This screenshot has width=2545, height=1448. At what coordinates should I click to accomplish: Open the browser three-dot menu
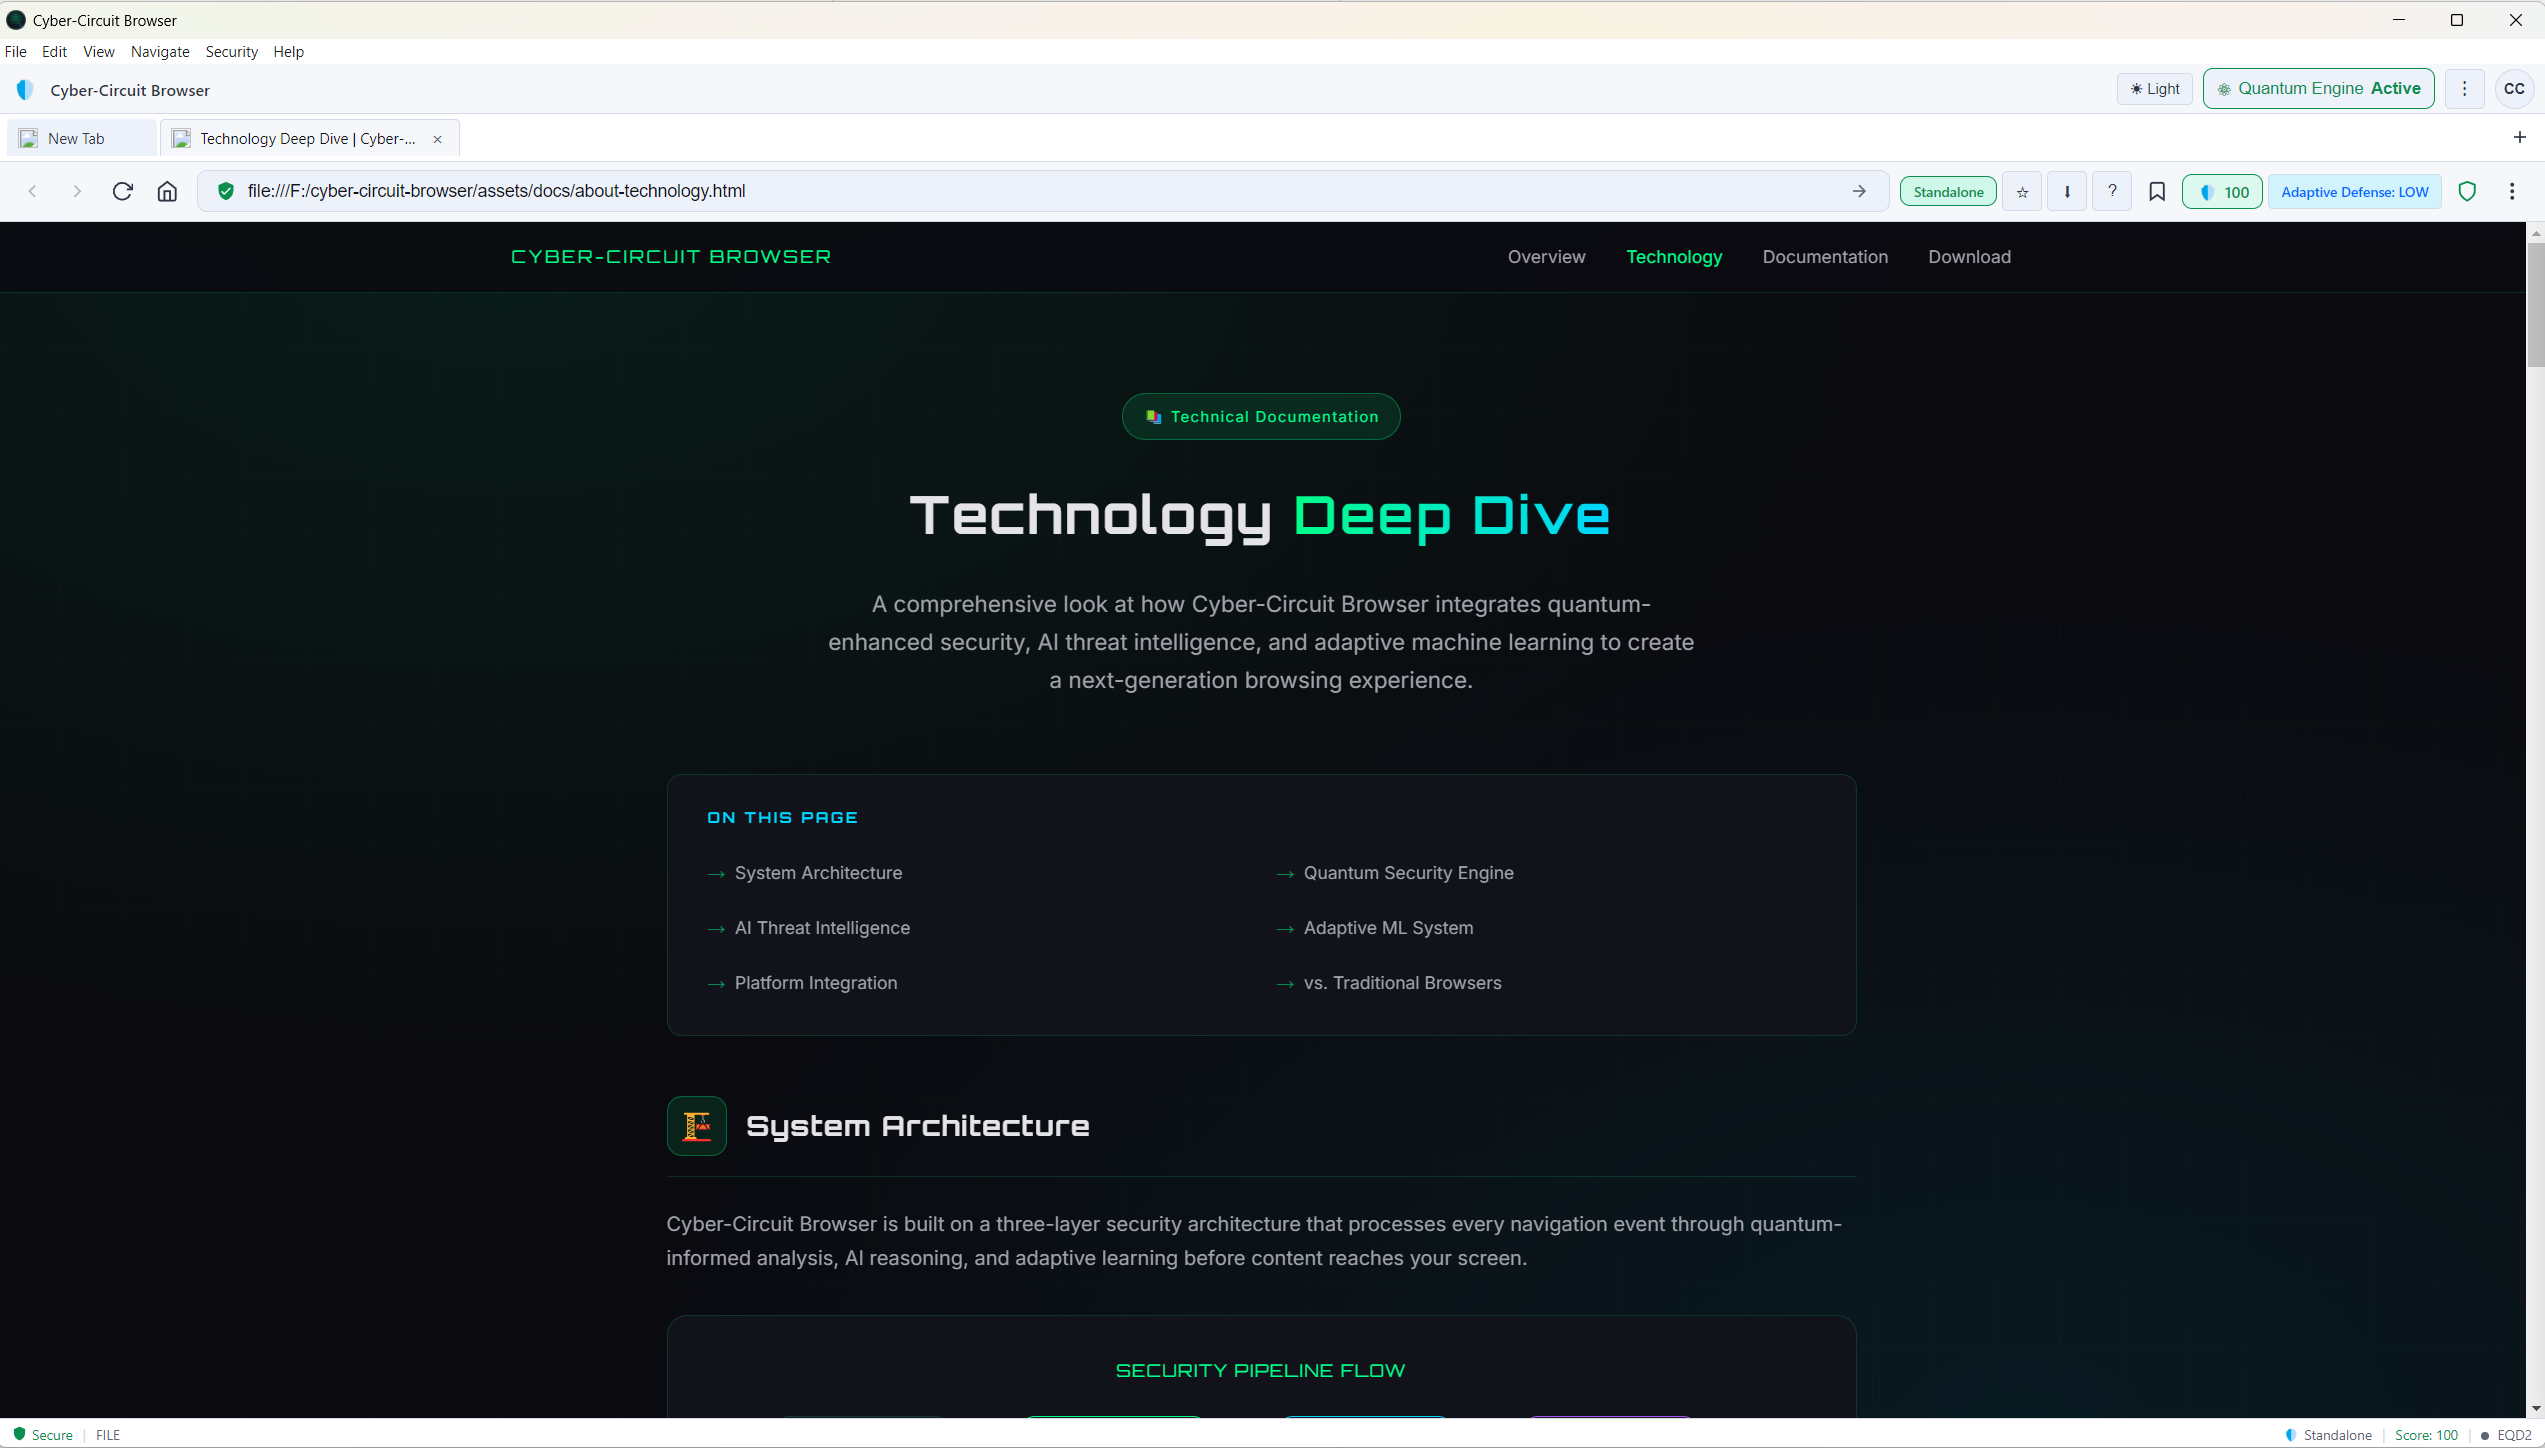tap(2513, 191)
